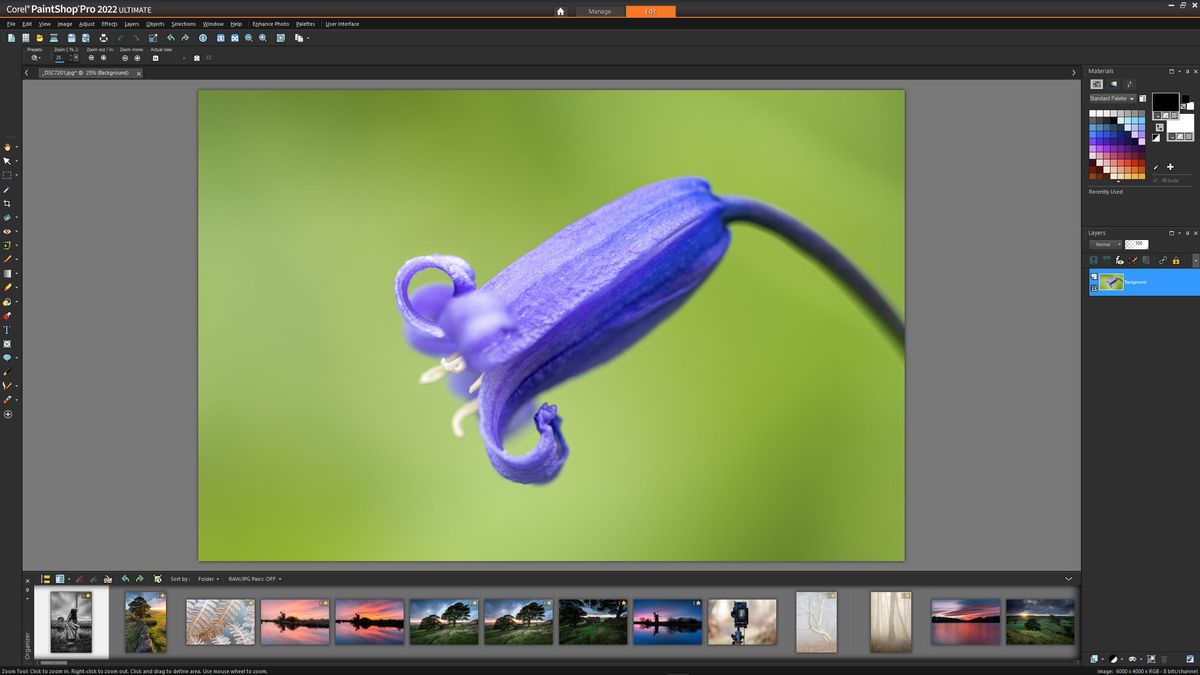
Task: Select the Pick tool
Action: point(7,158)
